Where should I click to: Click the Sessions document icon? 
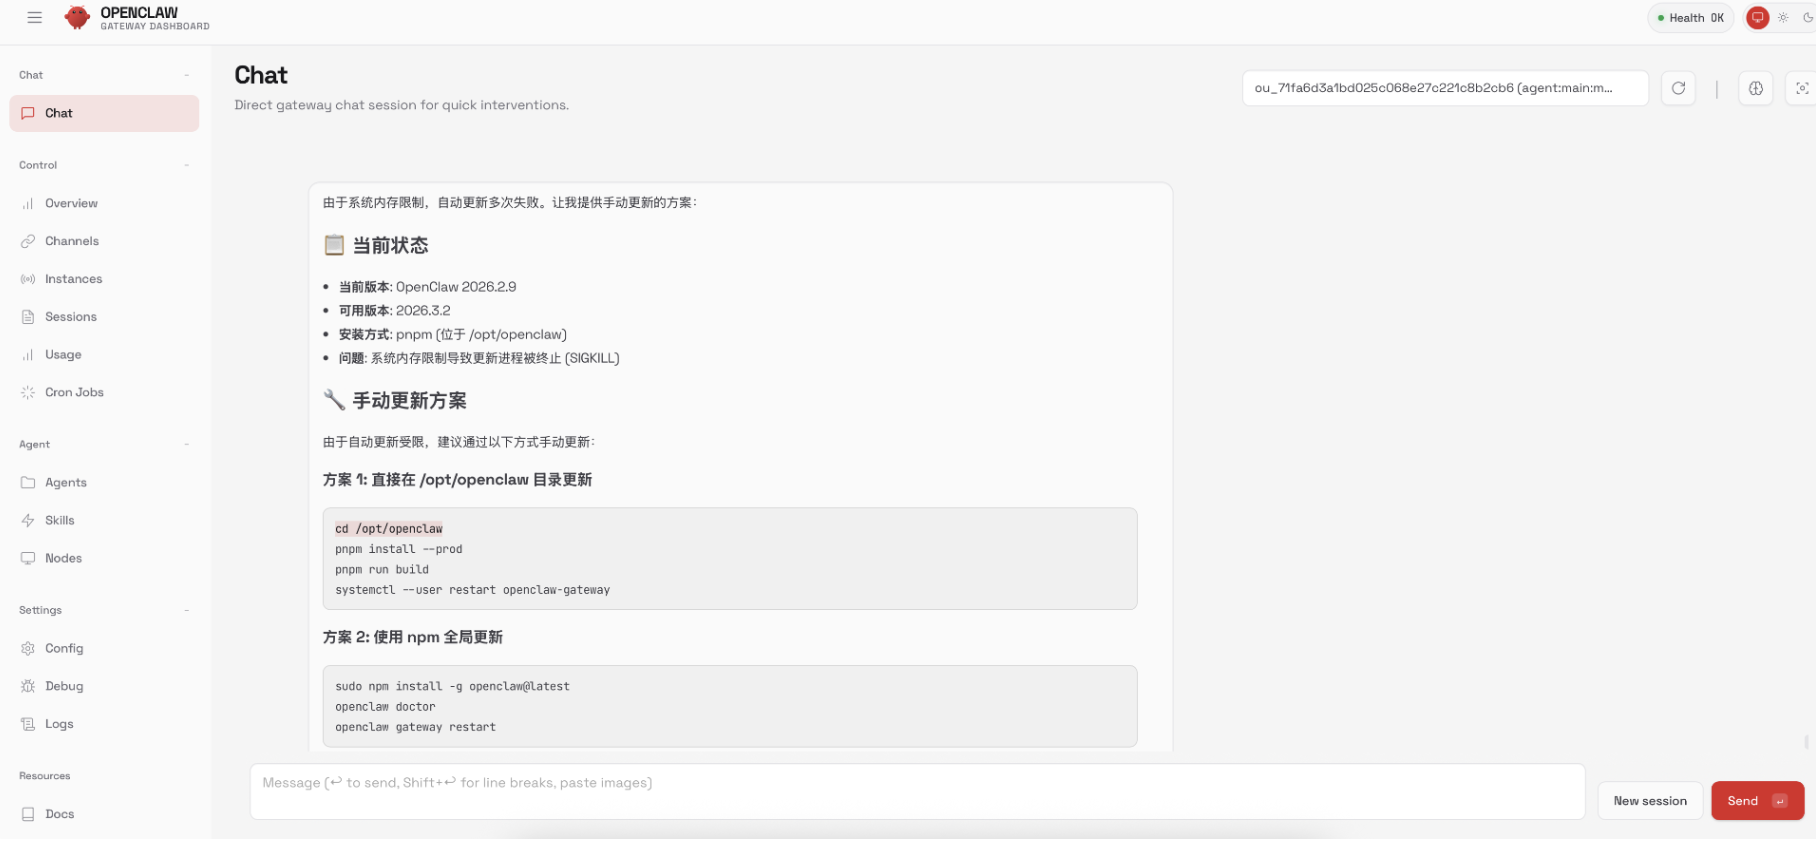coord(28,317)
